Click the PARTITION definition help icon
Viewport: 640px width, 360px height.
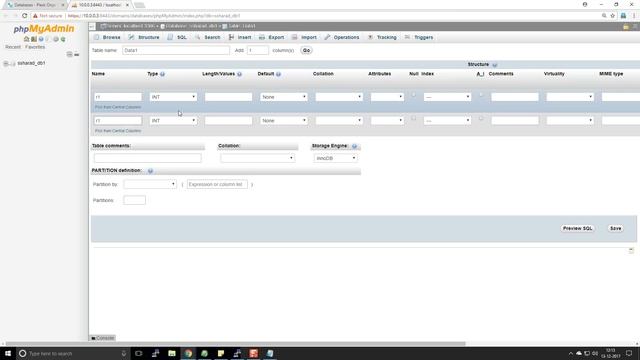[x=150, y=171]
